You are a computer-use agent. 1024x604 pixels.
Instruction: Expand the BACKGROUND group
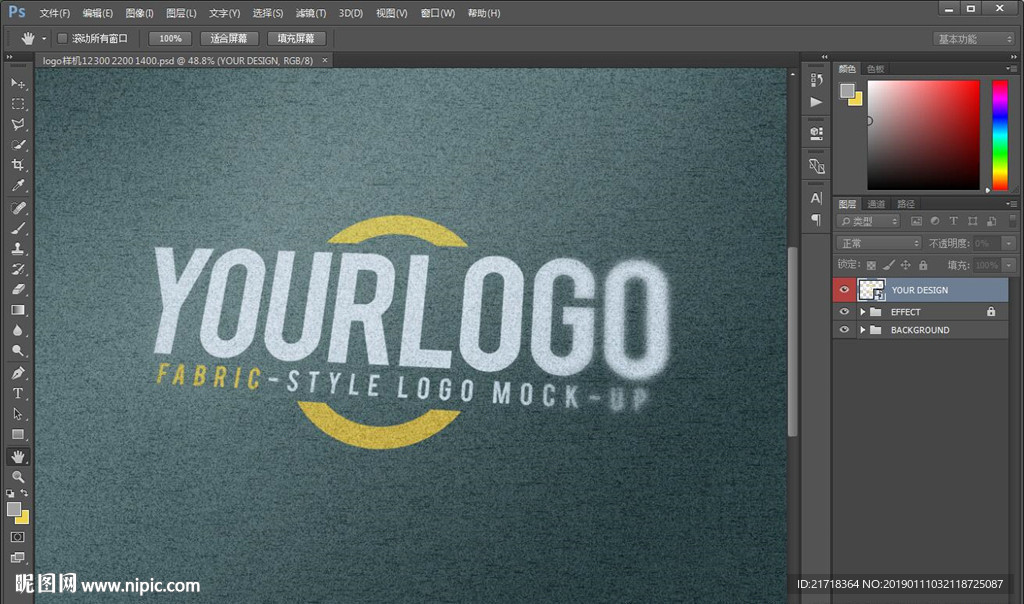pos(863,330)
